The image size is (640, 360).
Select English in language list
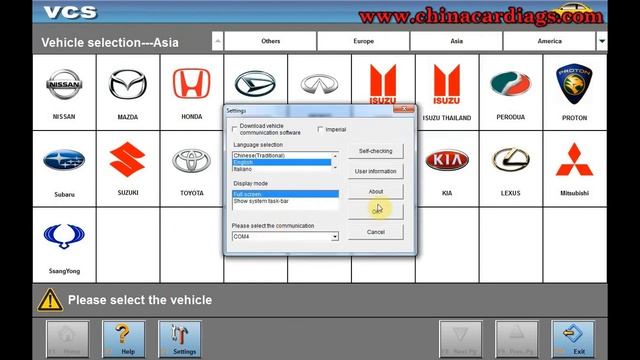tap(282, 162)
